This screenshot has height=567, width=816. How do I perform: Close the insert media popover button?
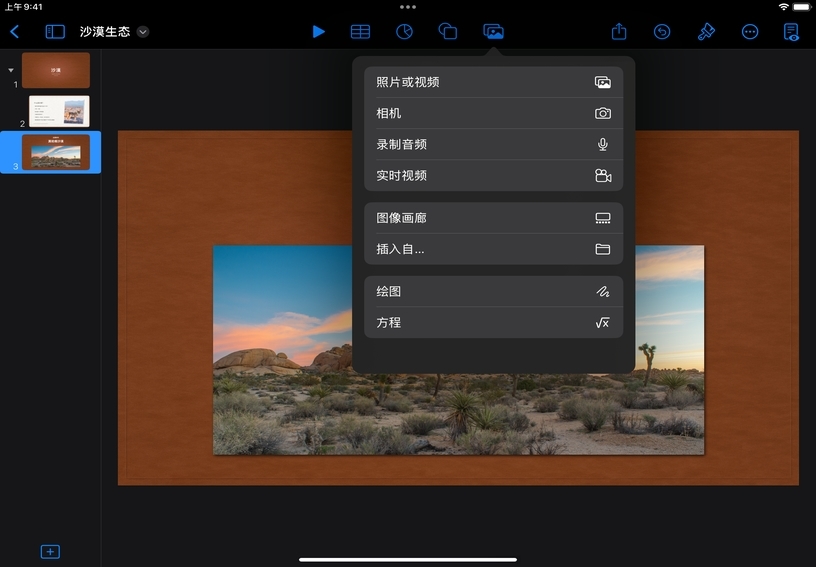(x=493, y=32)
